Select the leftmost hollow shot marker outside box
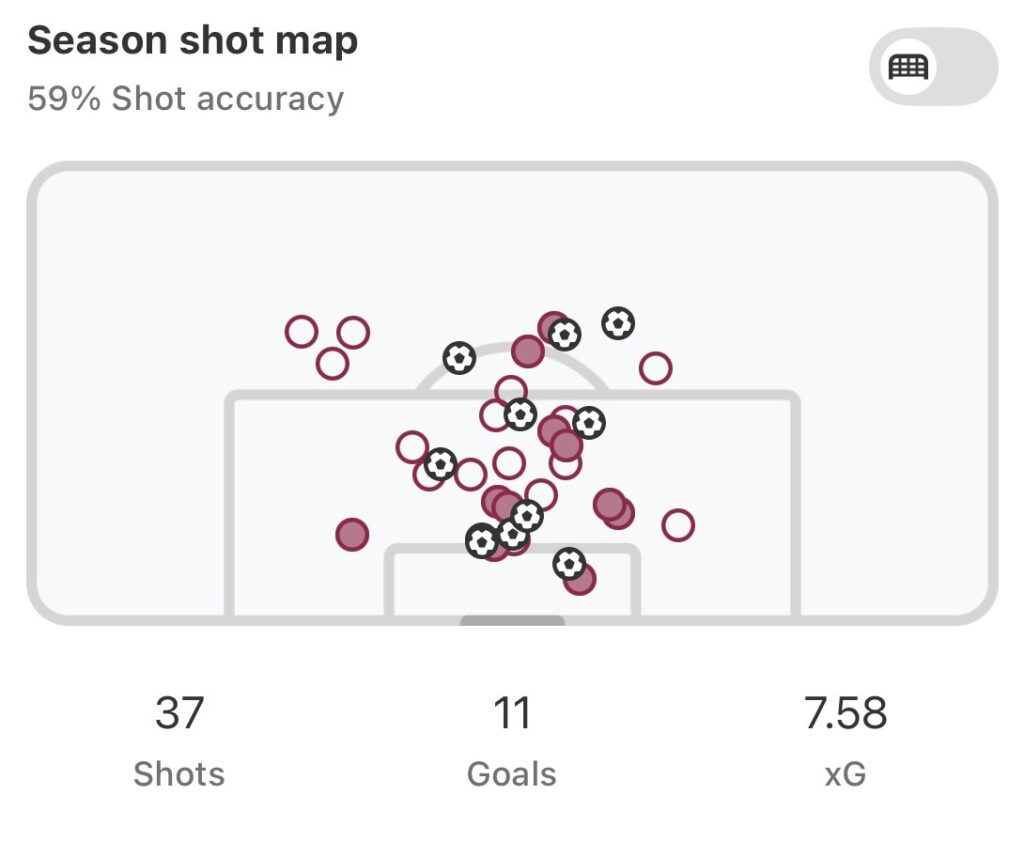 click(301, 331)
